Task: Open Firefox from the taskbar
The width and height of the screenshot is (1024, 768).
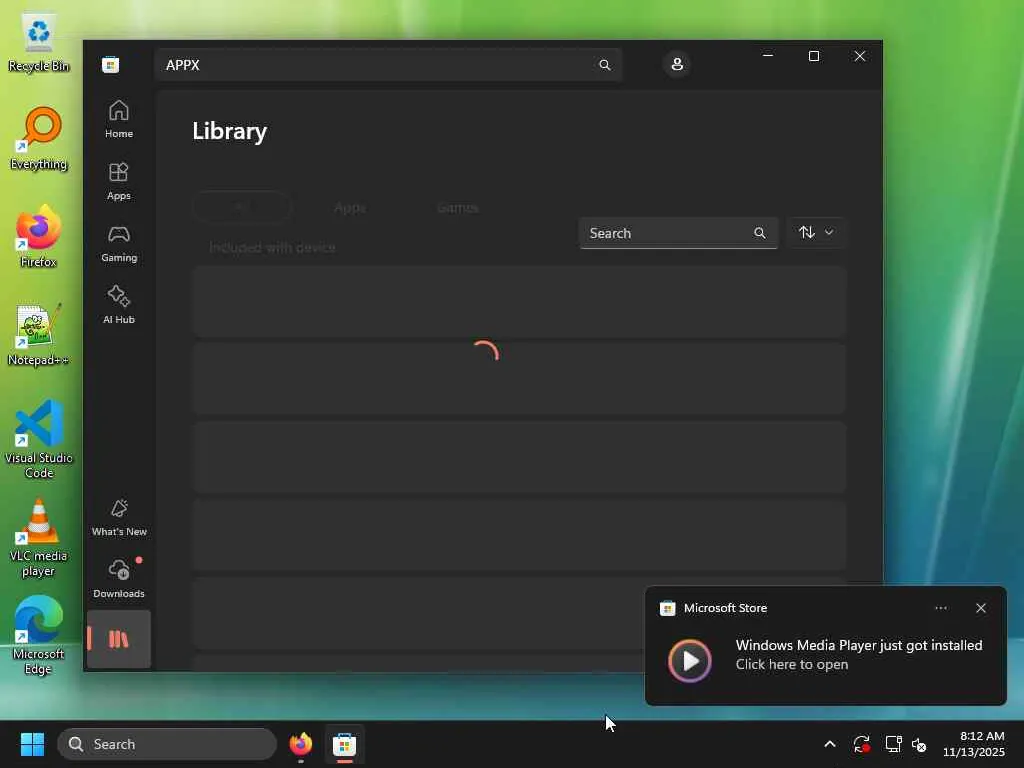Action: pos(301,744)
